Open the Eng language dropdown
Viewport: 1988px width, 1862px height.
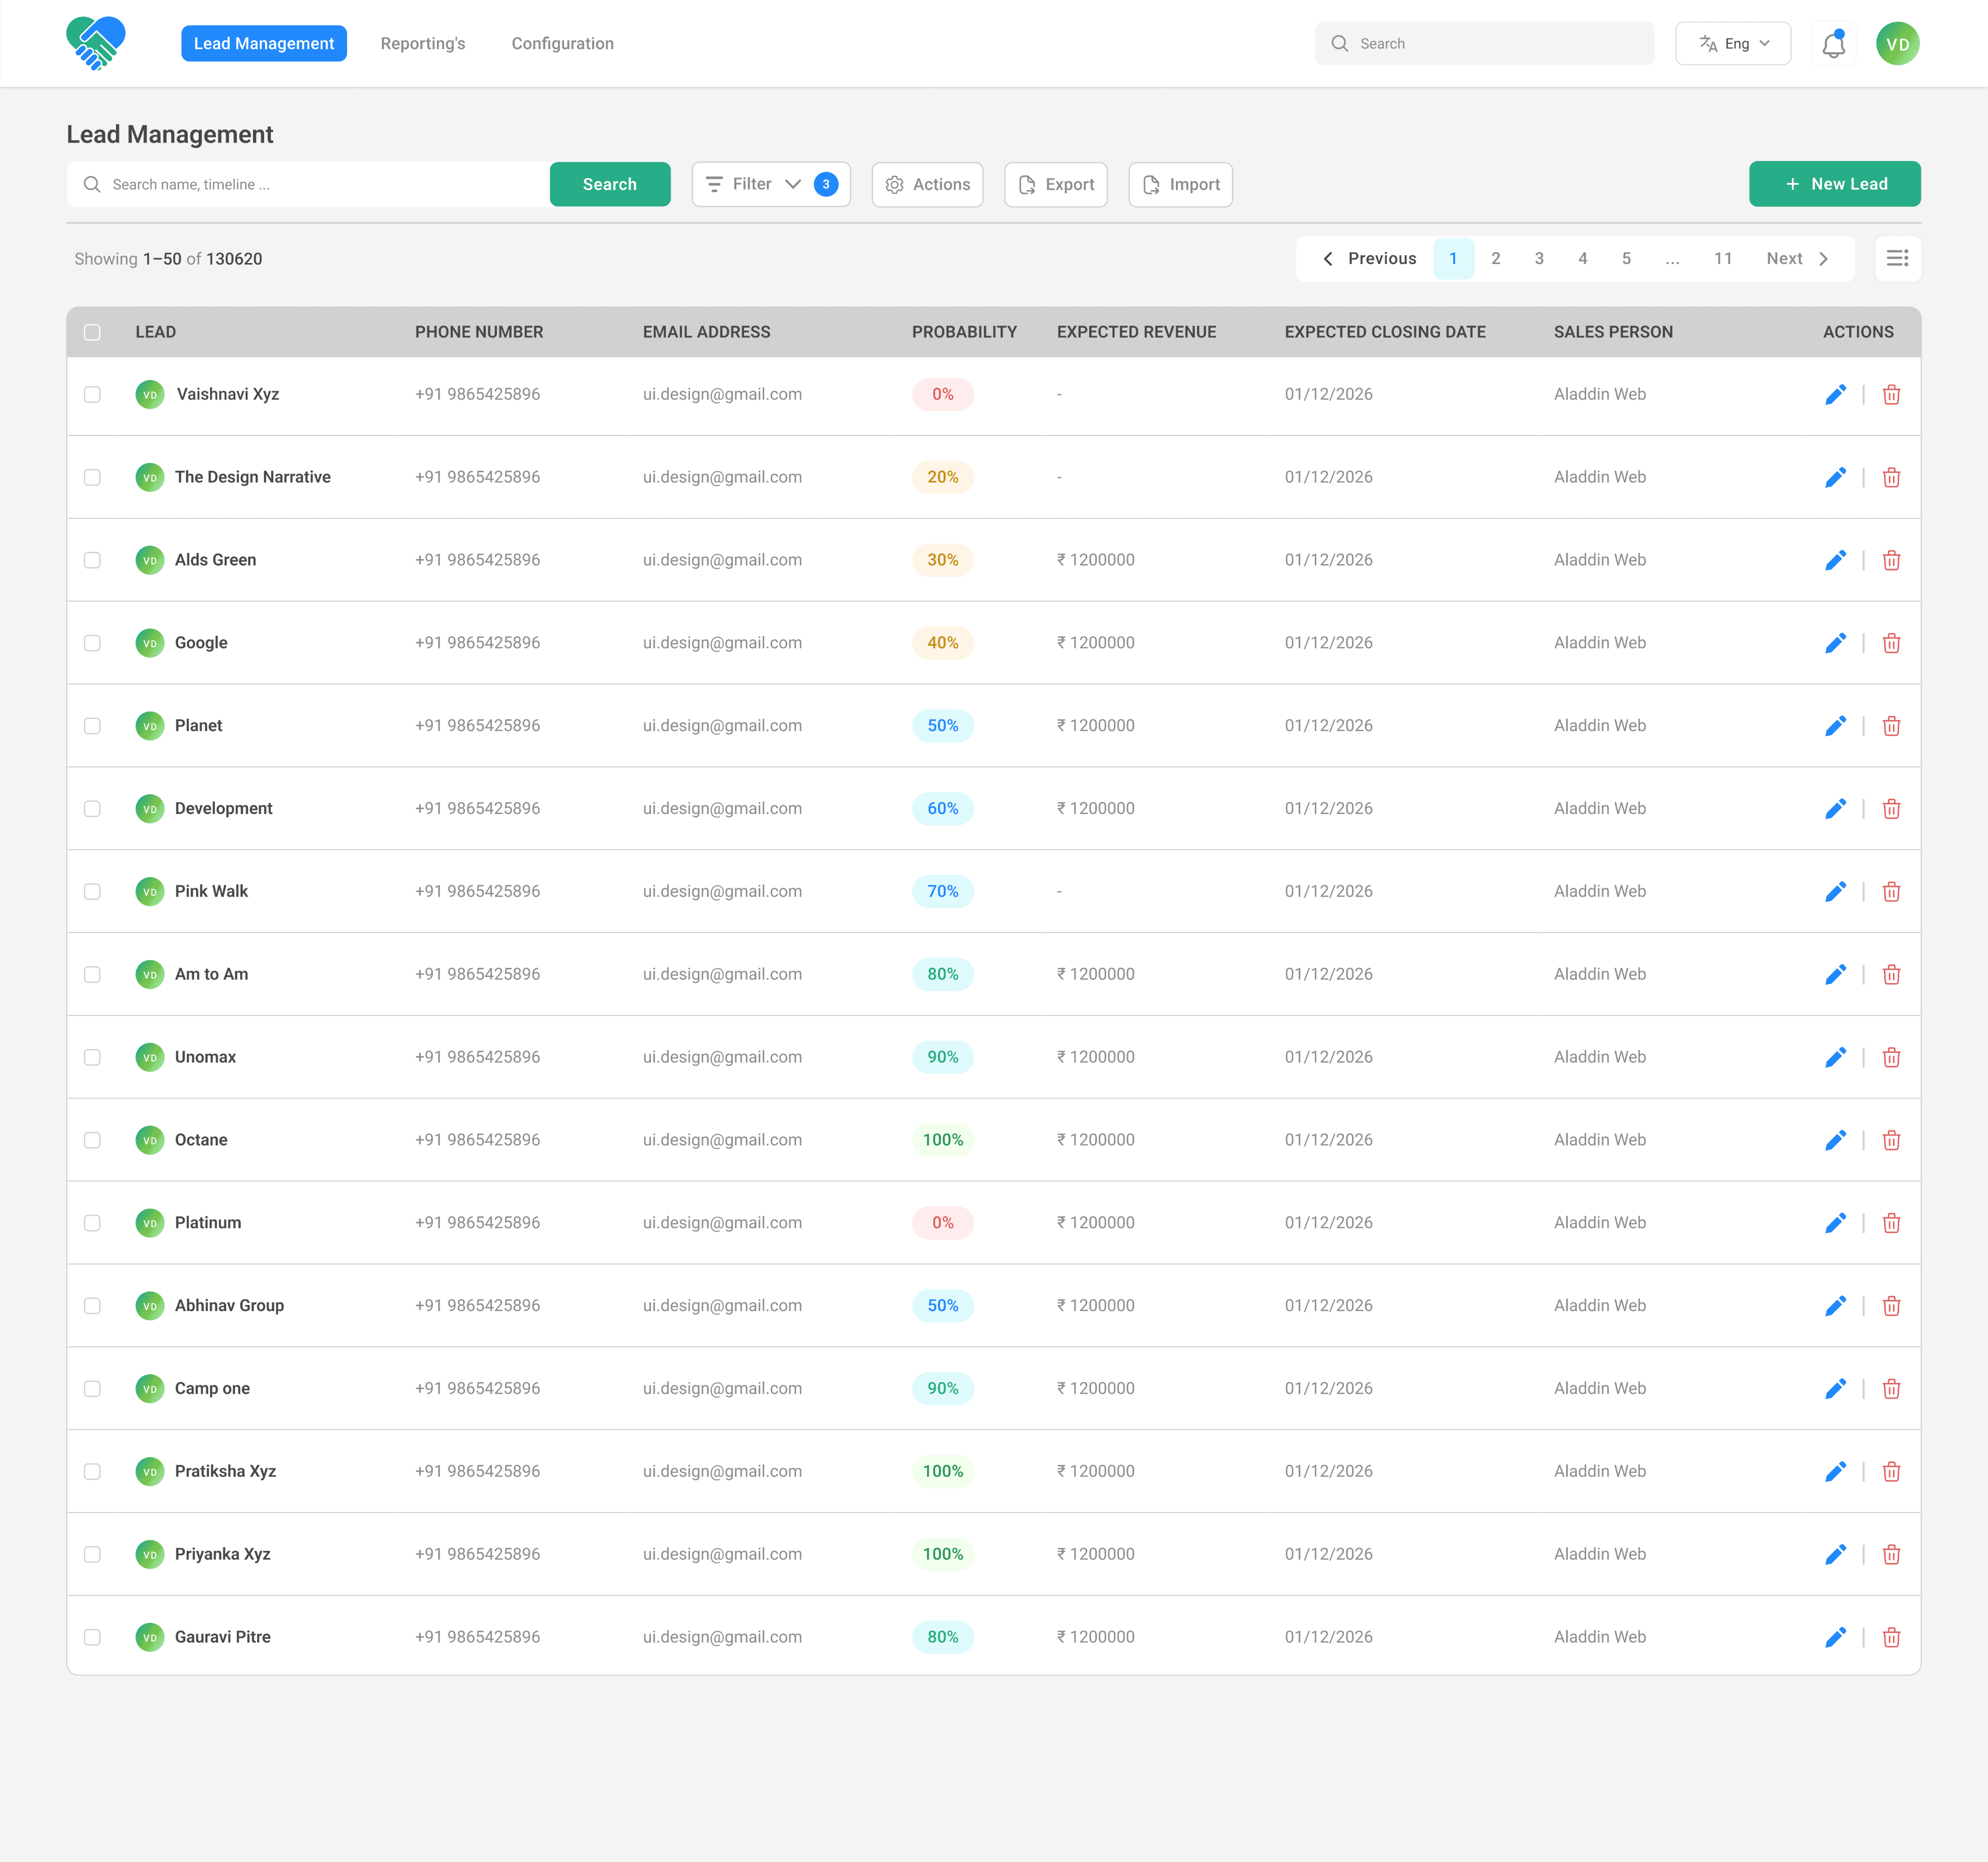pos(1733,44)
